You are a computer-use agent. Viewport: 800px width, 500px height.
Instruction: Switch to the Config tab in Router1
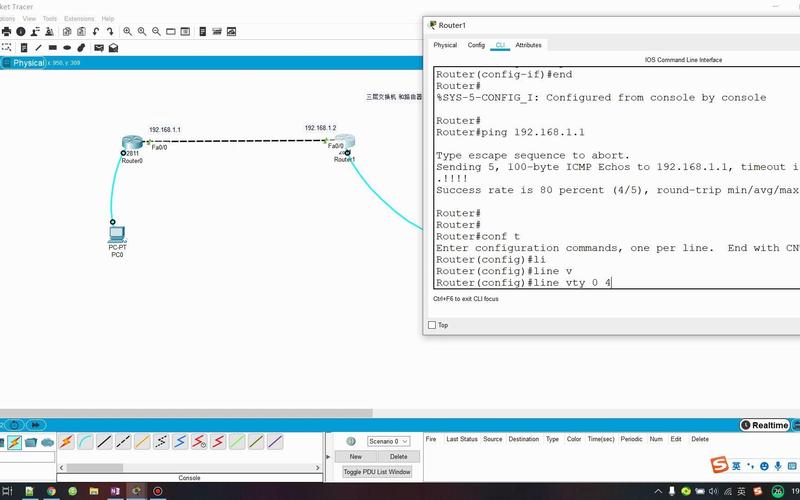(476, 45)
